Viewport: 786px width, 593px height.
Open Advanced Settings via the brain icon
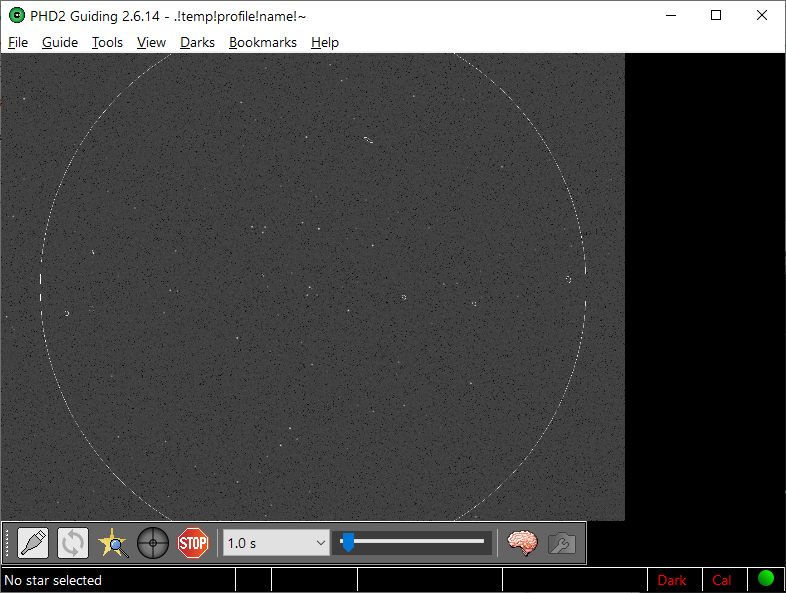[522, 543]
